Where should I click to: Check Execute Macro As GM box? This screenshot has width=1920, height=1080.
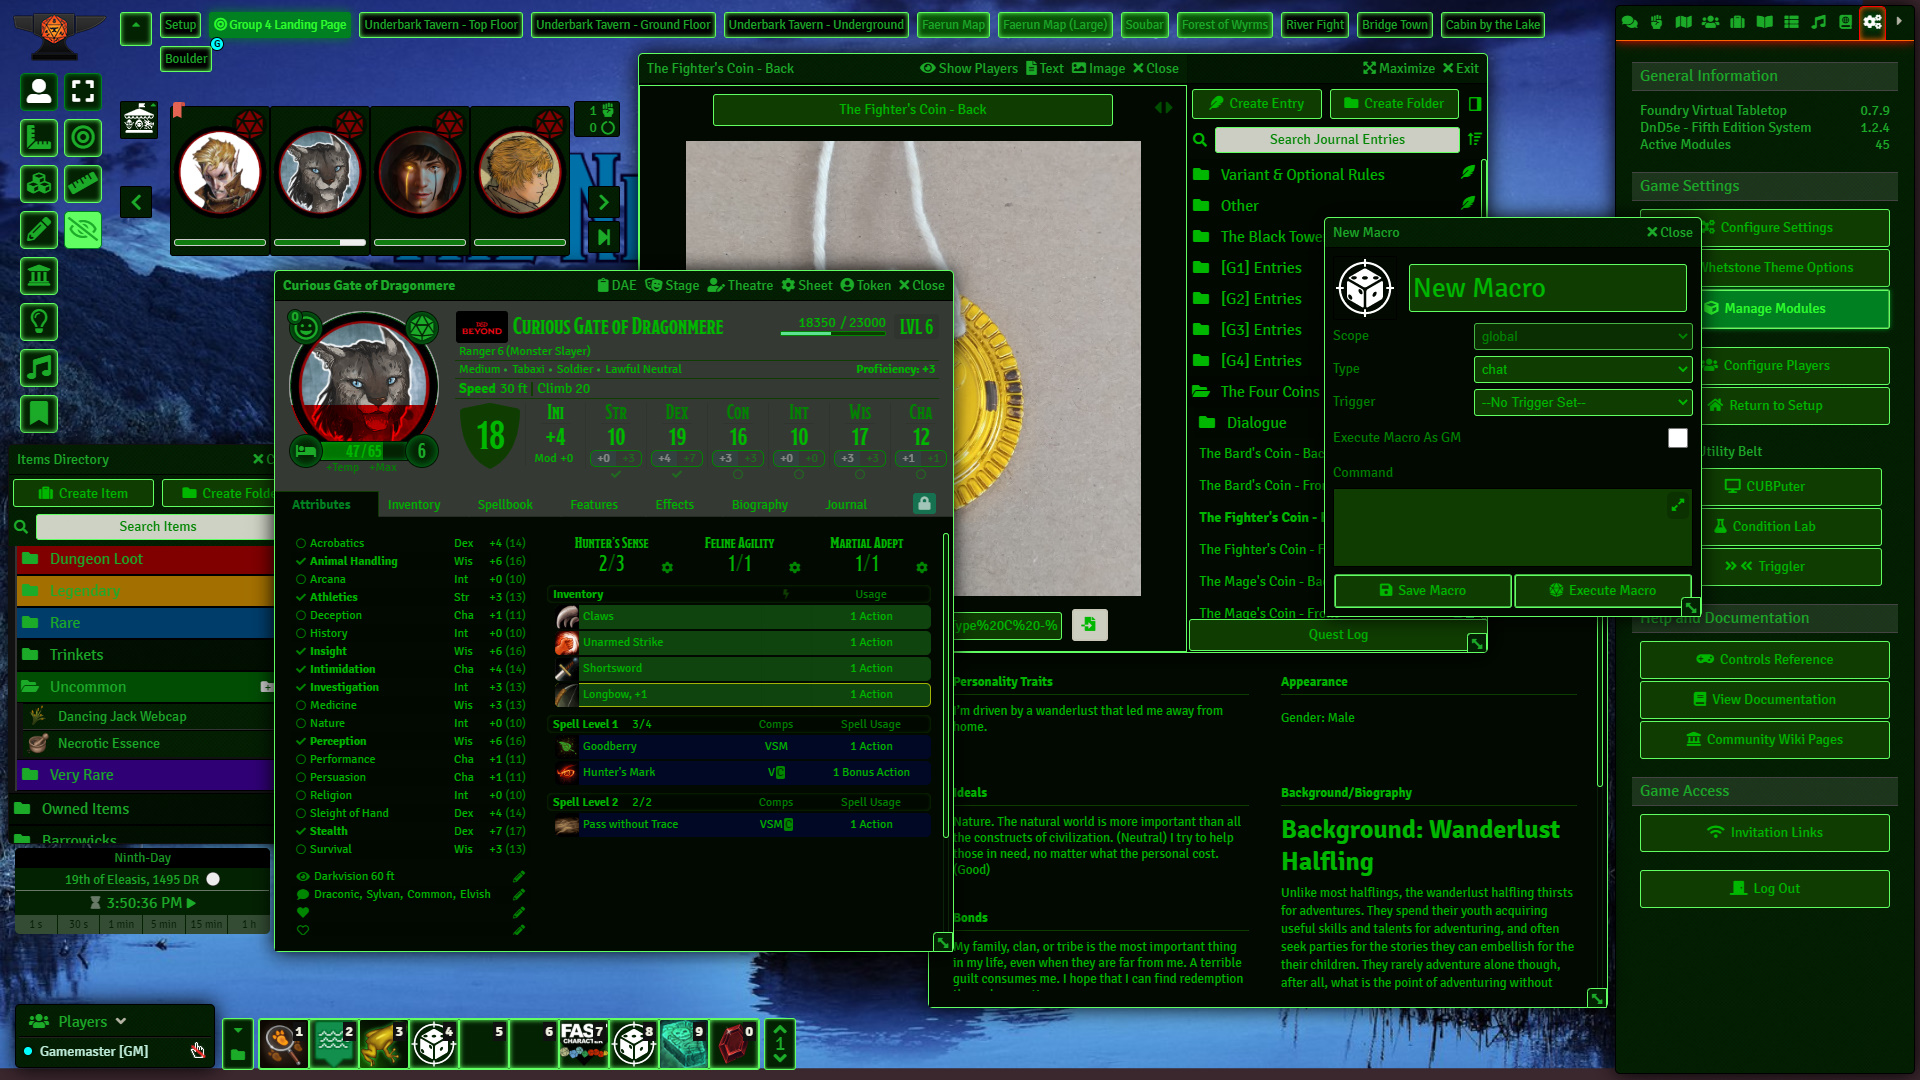[1677, 438]
